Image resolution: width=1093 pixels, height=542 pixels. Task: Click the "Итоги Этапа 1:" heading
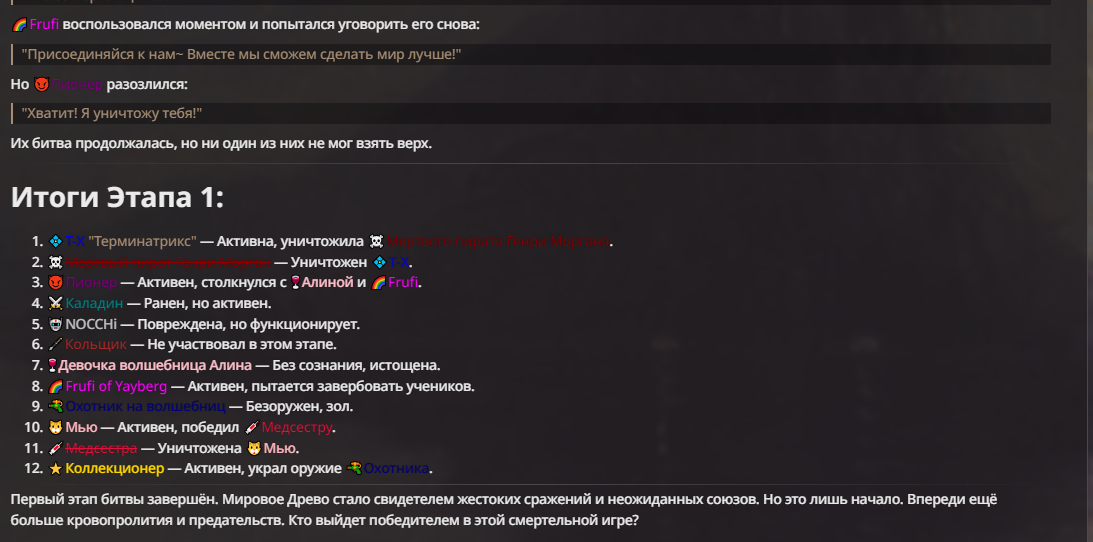(117, 197)
